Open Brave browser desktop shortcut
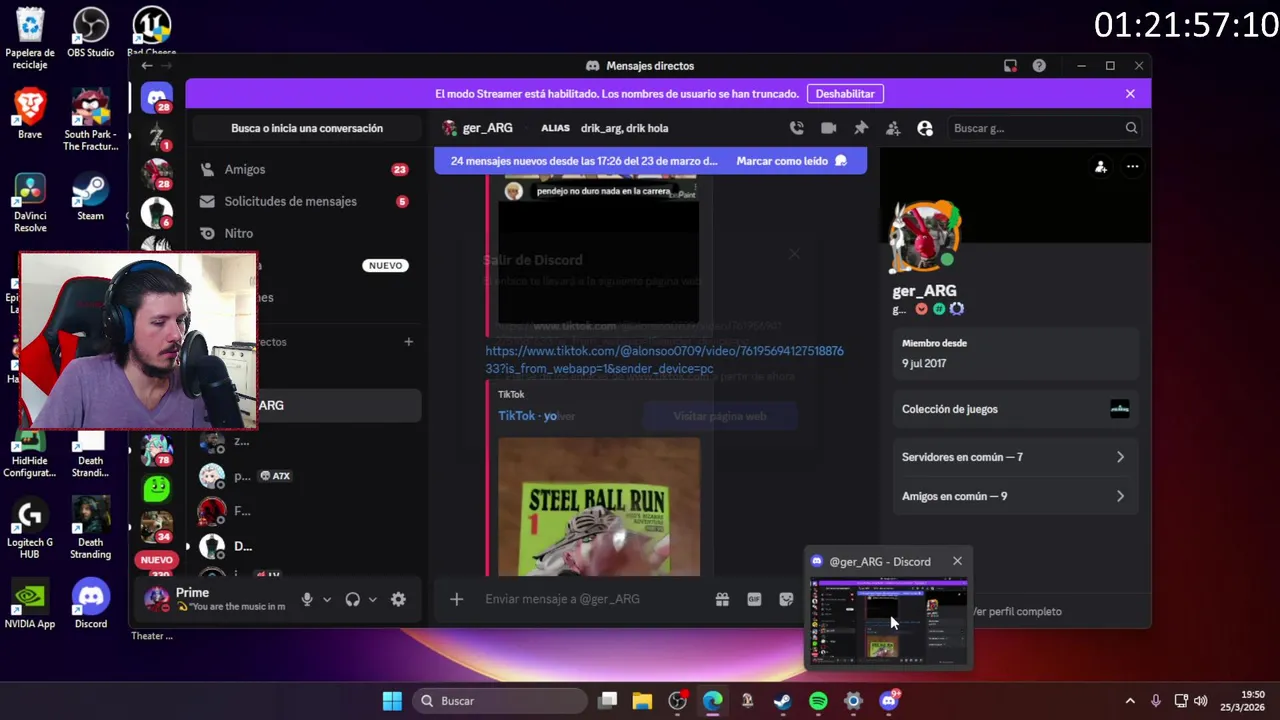 [30, 114]
